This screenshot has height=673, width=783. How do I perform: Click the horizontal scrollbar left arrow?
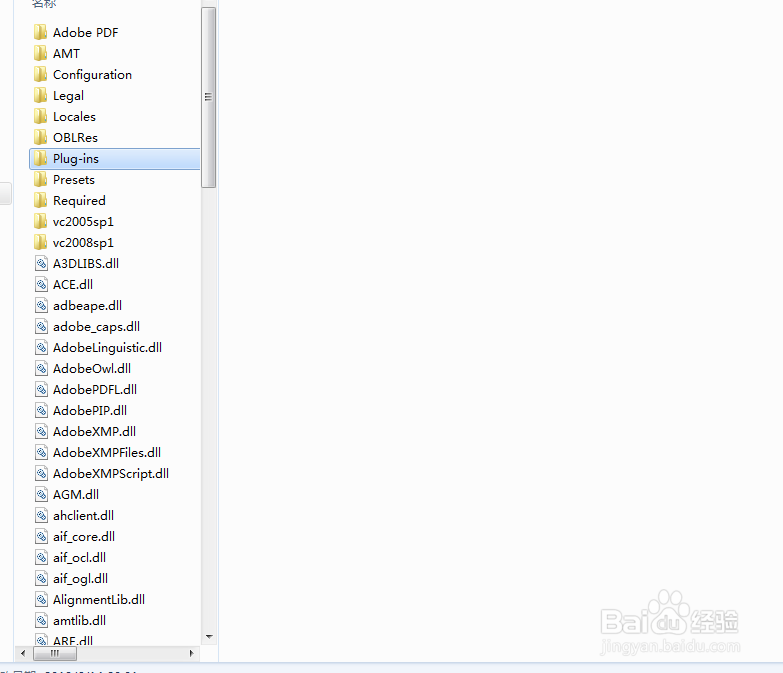[x=23, y=653]
